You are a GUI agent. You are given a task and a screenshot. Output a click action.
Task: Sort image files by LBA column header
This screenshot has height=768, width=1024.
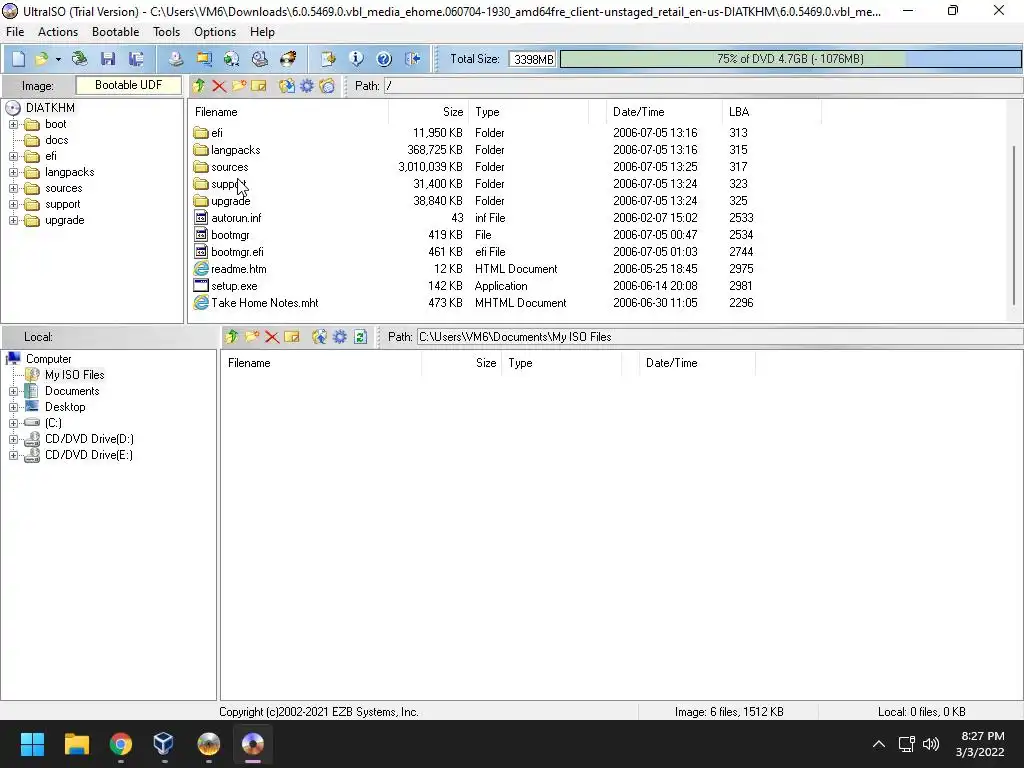(x=771, y=112)
